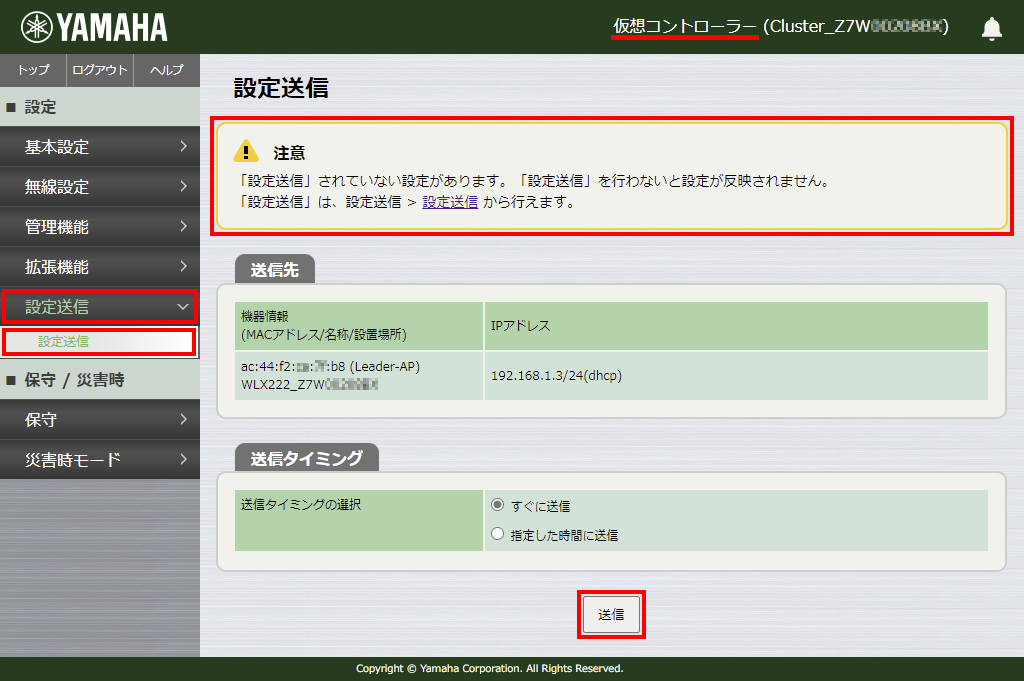Switch to the トップ tab
The height and width of the screenshot is (681, 1024).
(x=32, y=70)
